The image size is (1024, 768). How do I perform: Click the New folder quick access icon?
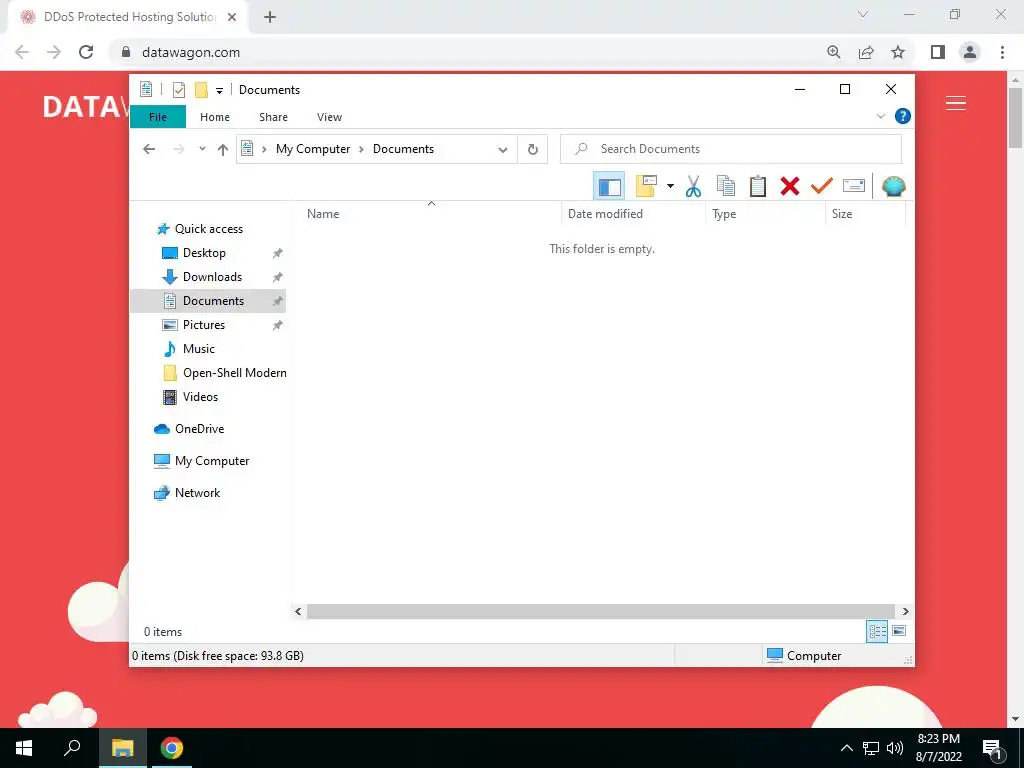(201, 89)
